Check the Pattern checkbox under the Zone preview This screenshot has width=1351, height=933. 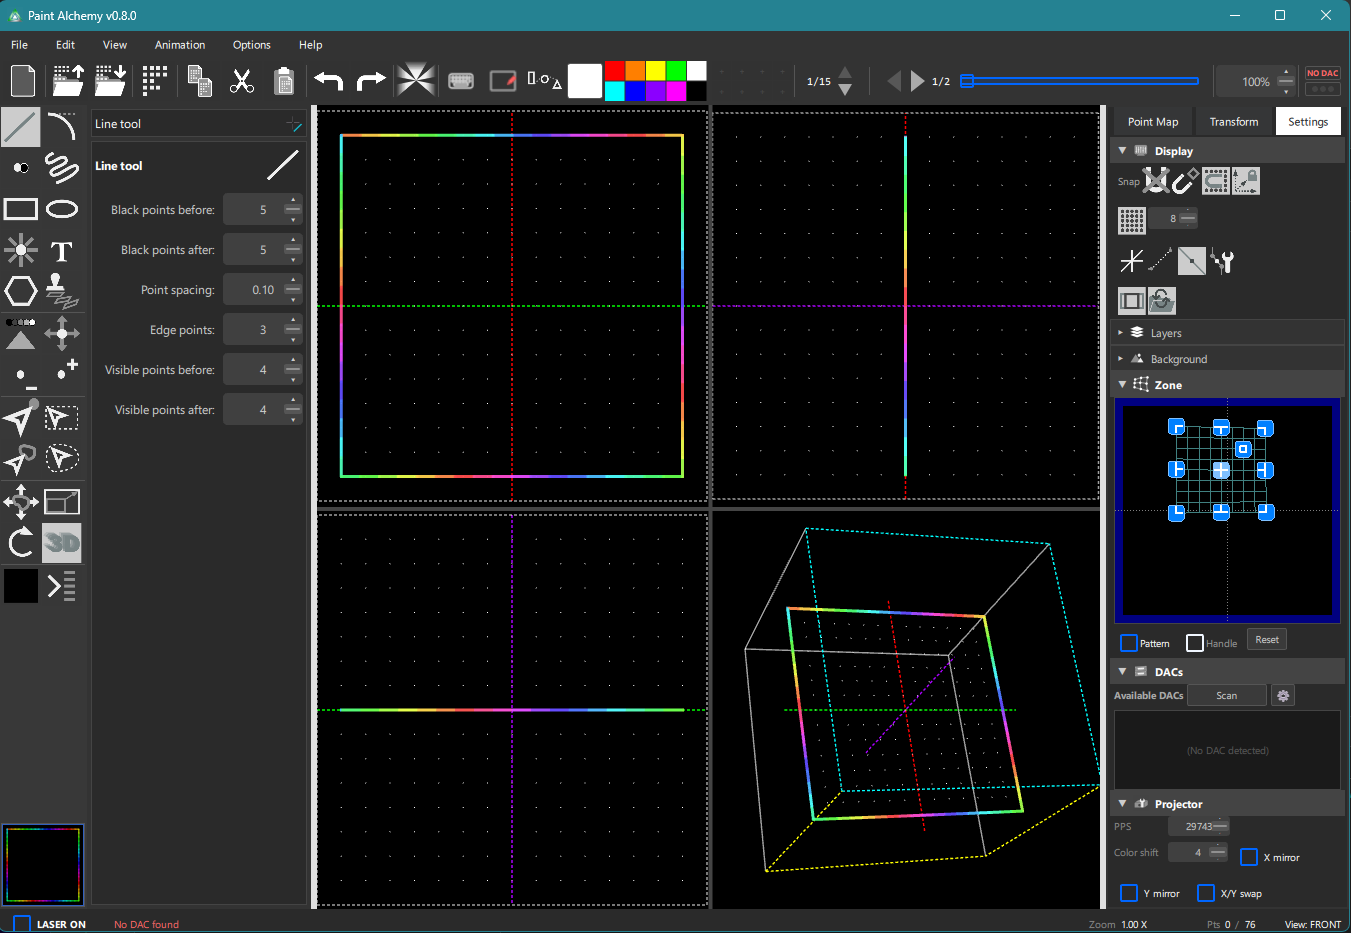(x=1130, y=643)
